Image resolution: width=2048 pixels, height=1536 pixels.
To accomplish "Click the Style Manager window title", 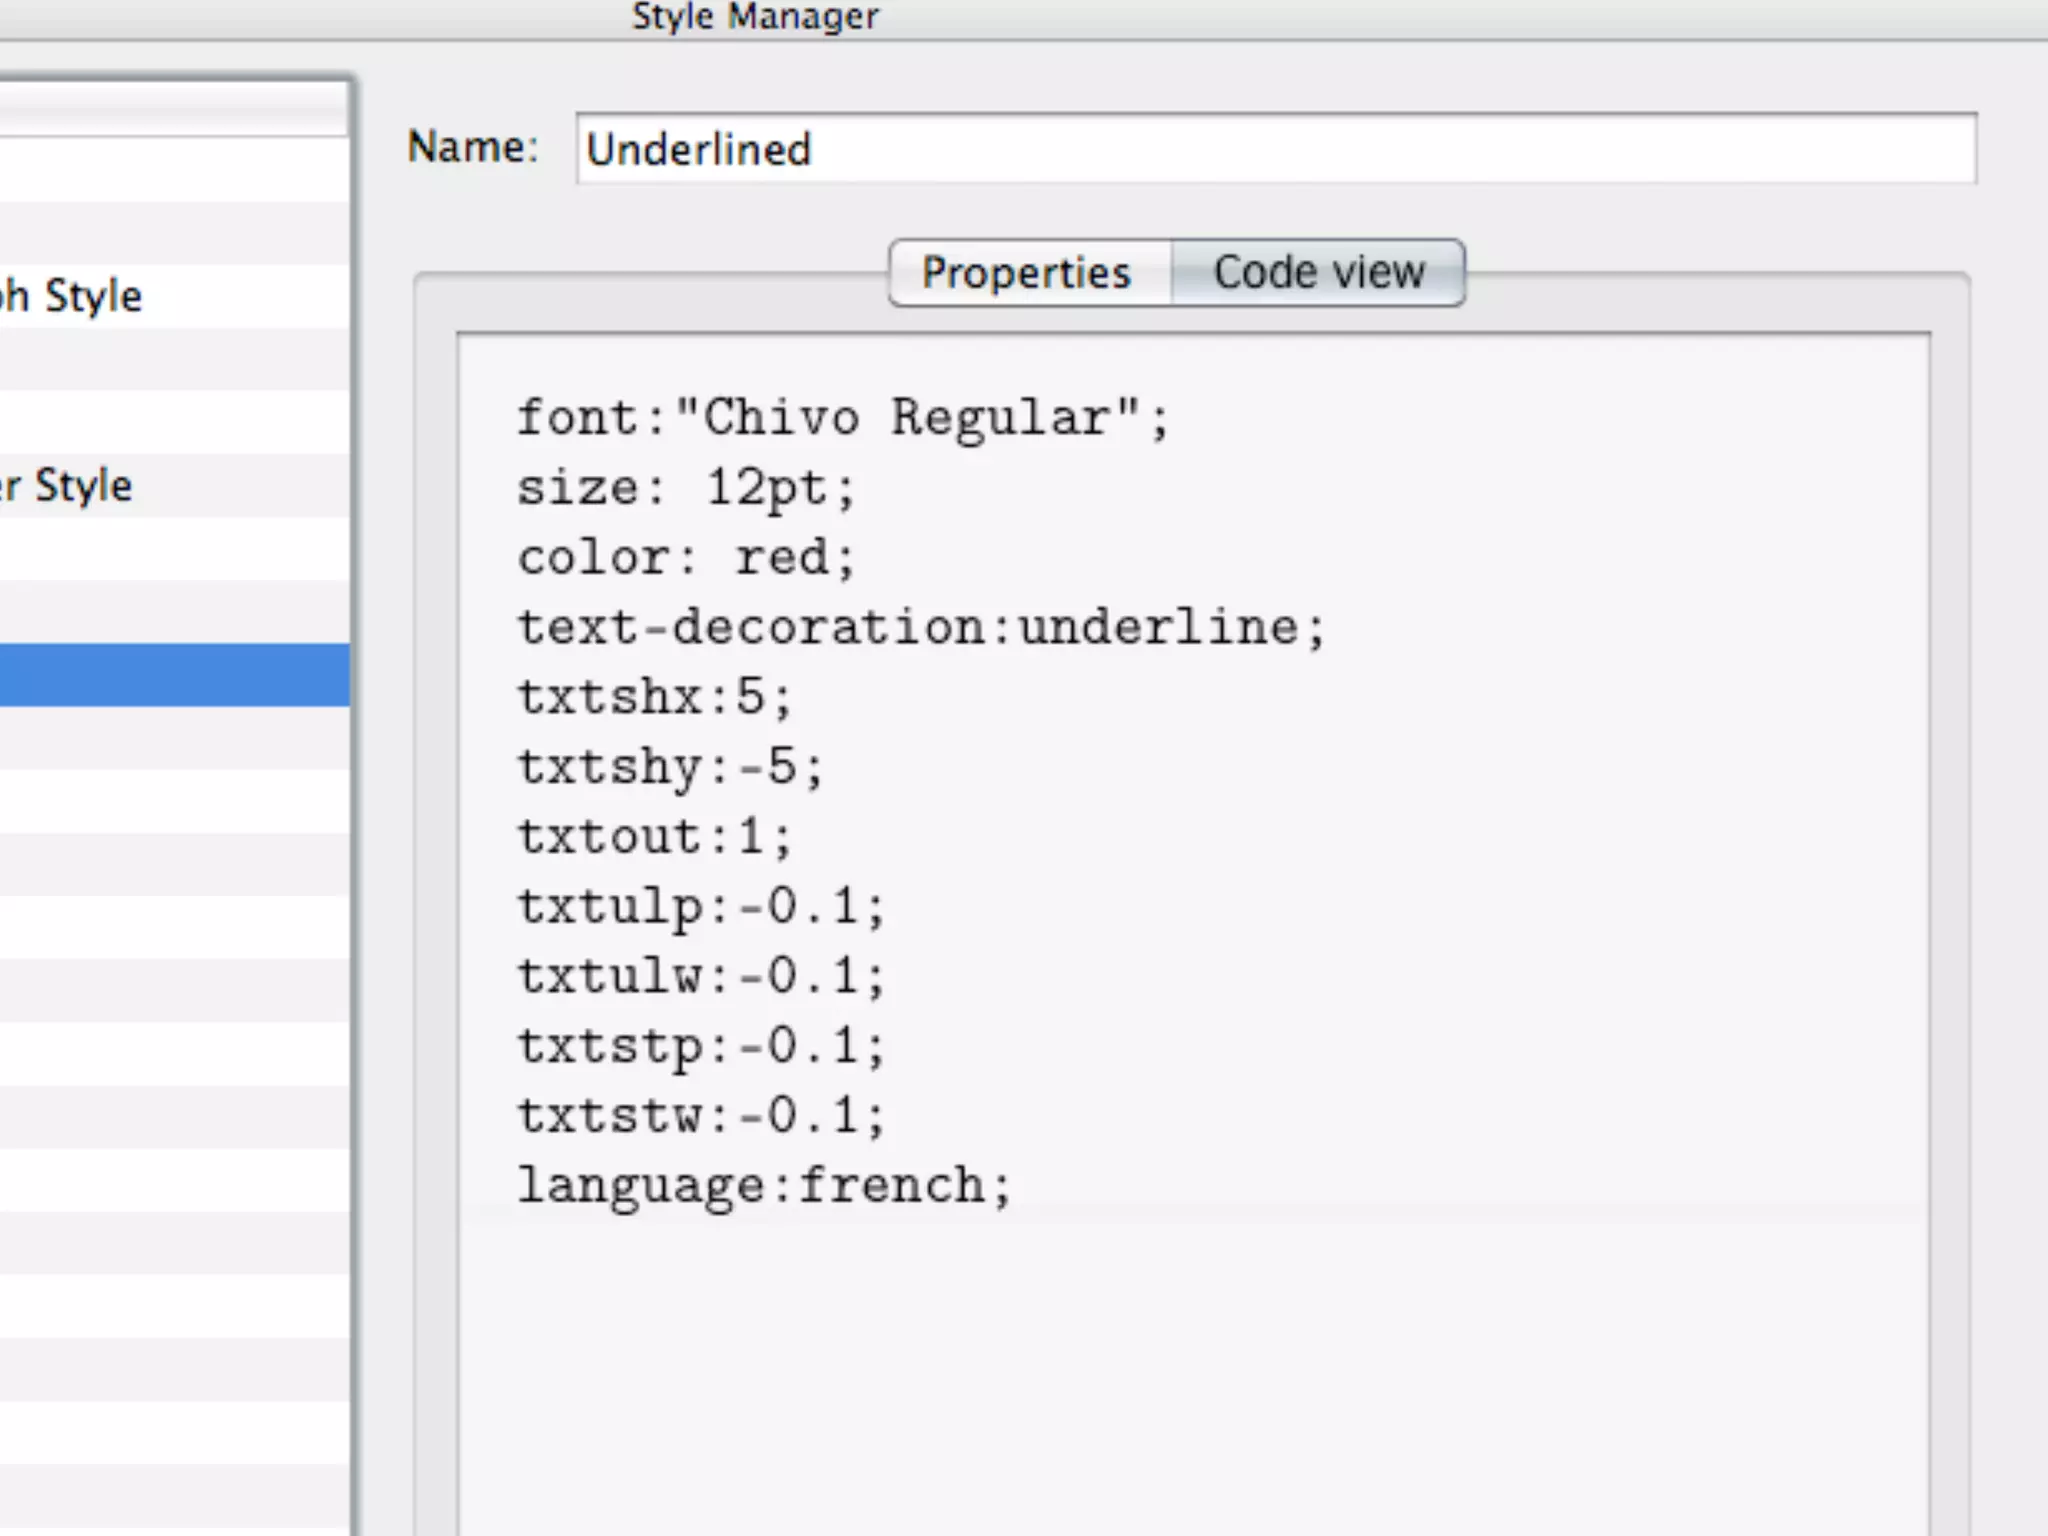I will (755, 17).
